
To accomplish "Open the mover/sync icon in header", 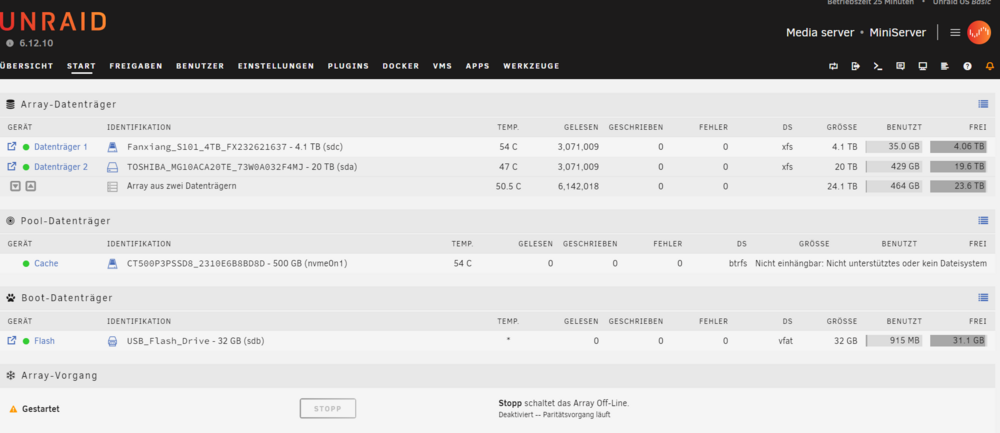I will 833,66.
